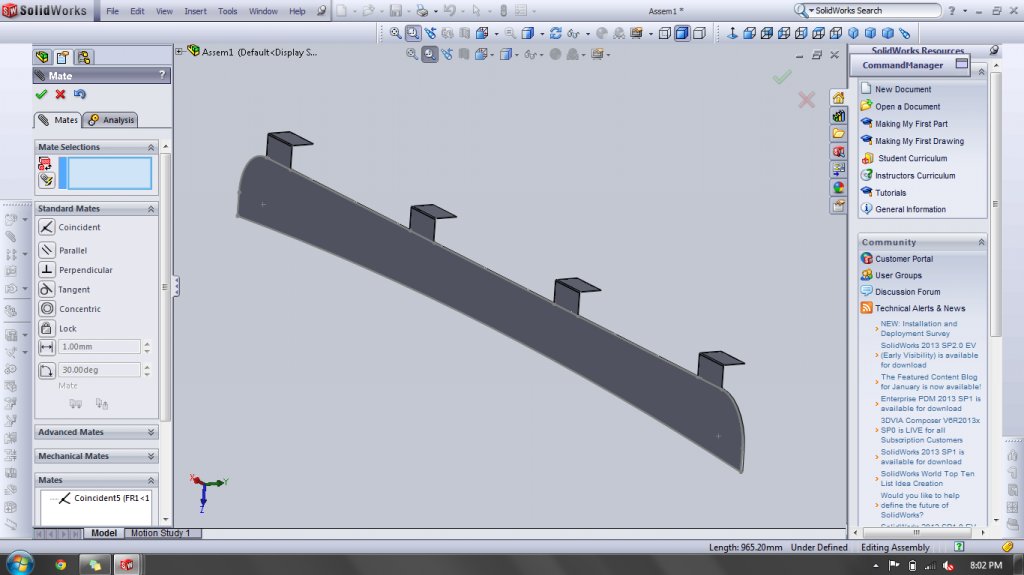This screenshot has width=1024, height=575.
Task: Click the Print icon in toolbar
Action: 422,10
